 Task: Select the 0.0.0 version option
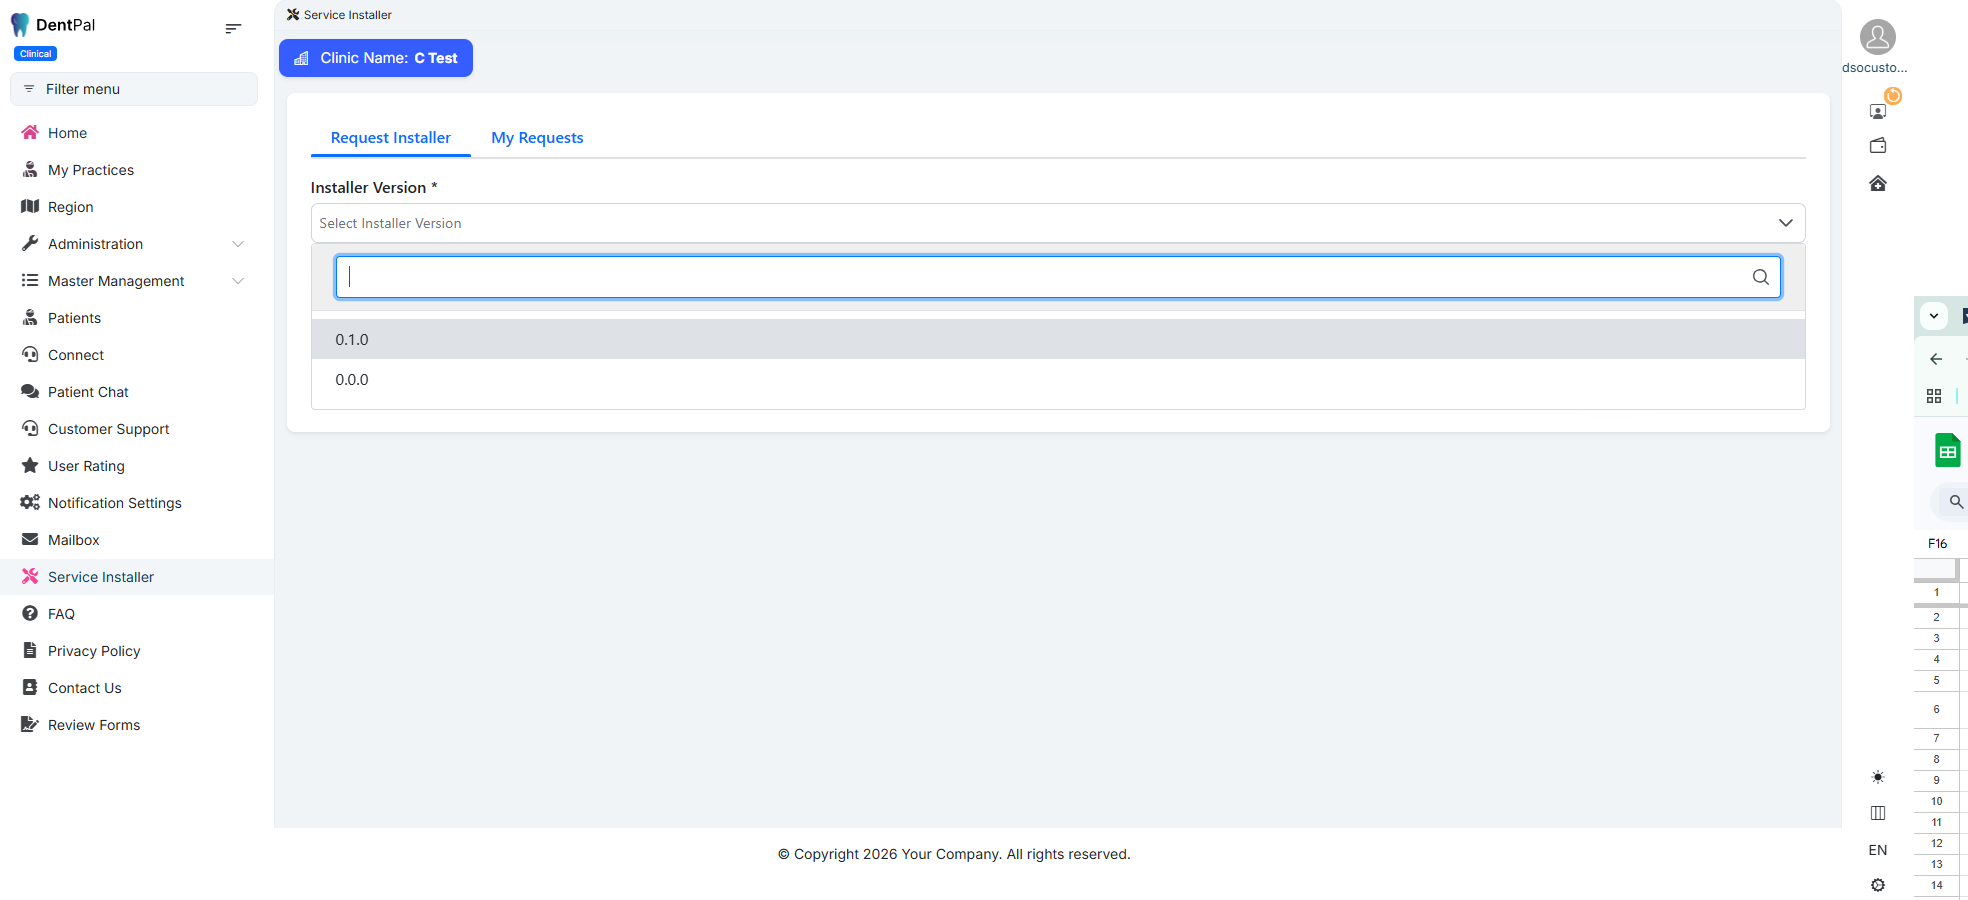pyautogui.click(x=352, y=380)
